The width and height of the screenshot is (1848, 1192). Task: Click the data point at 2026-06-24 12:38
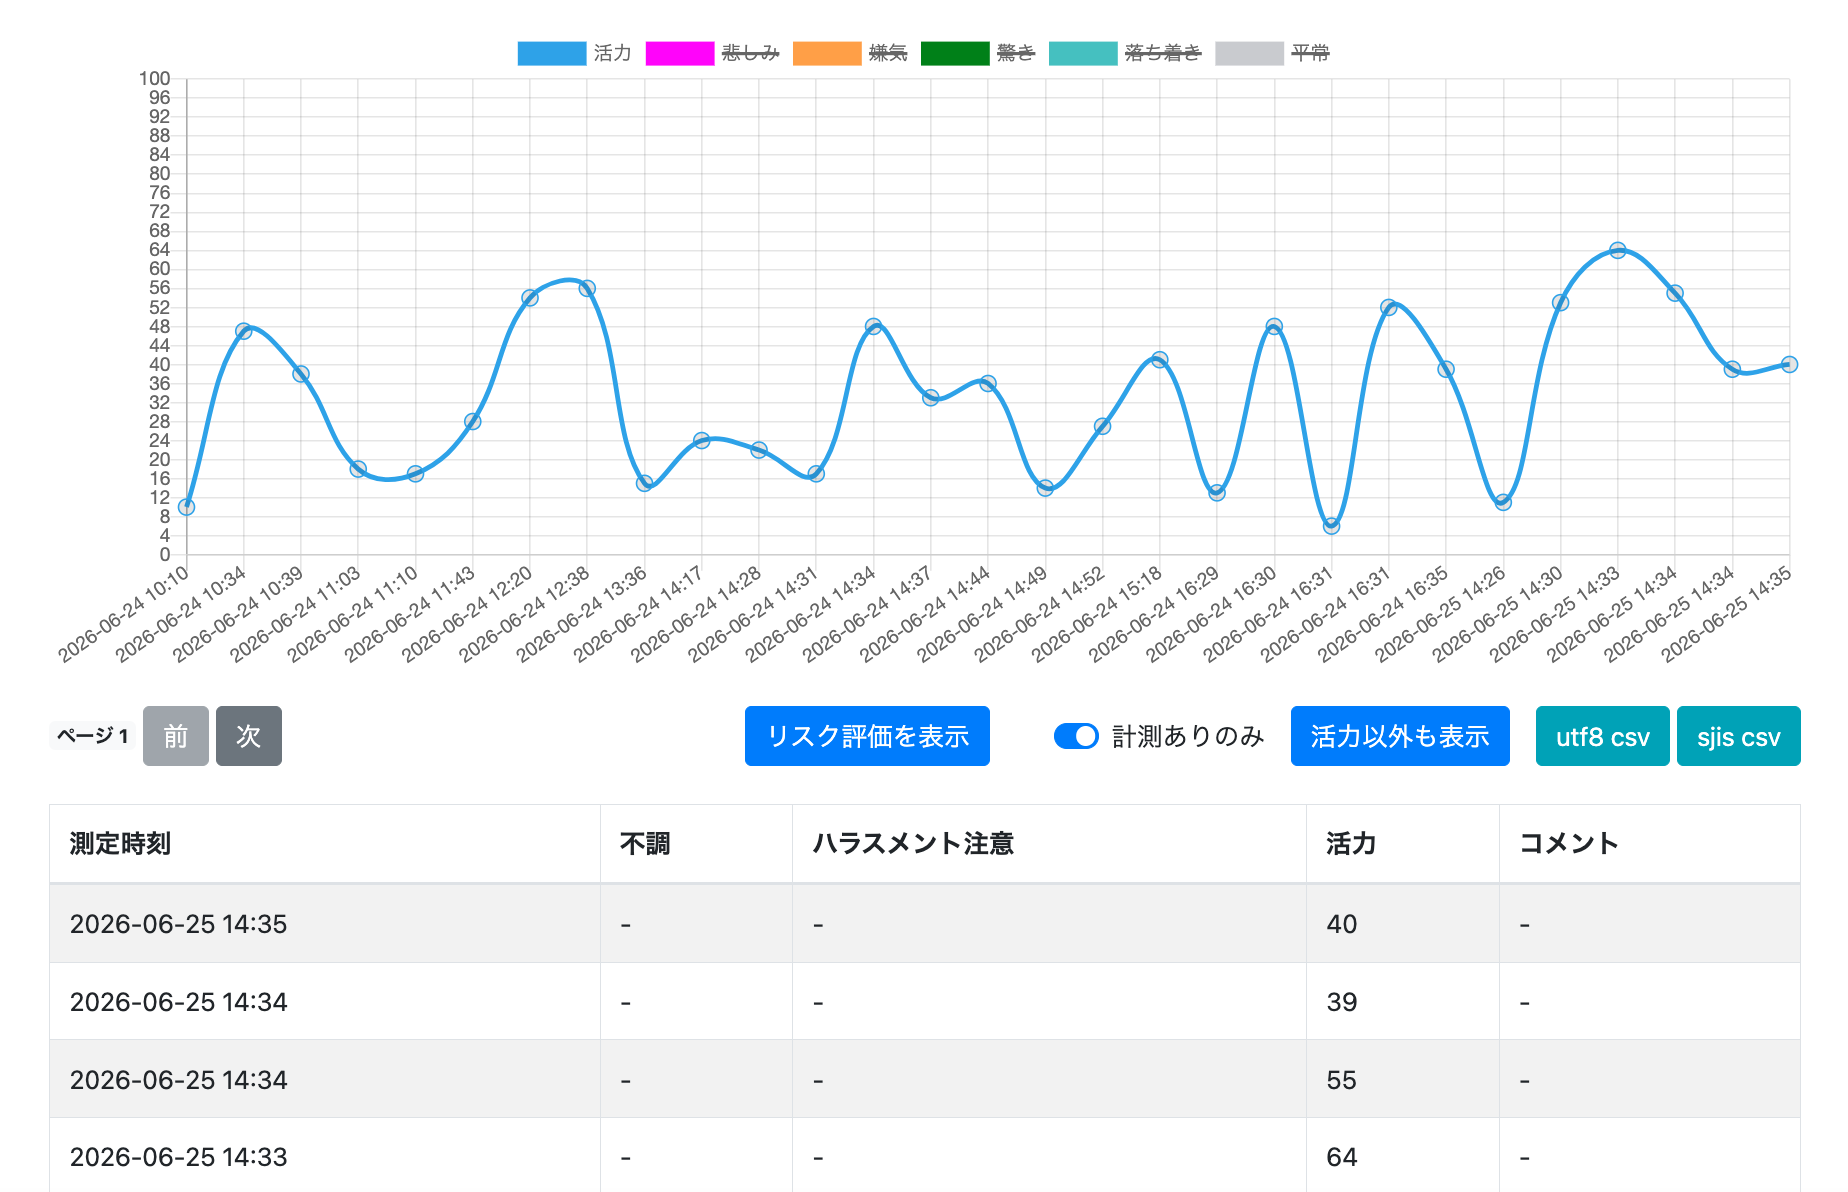(587, 288)
